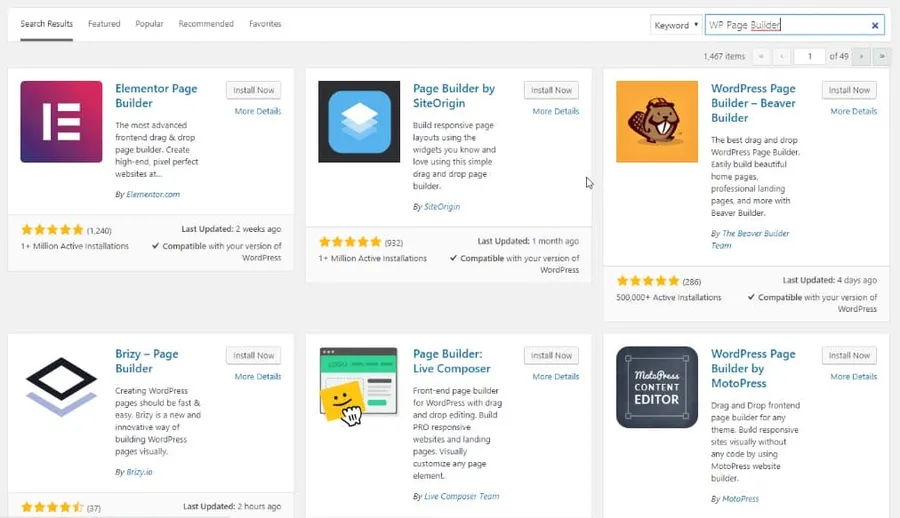Click Beaver Builder's five-star rating
The image size is (900, 518).
point(648,281)
